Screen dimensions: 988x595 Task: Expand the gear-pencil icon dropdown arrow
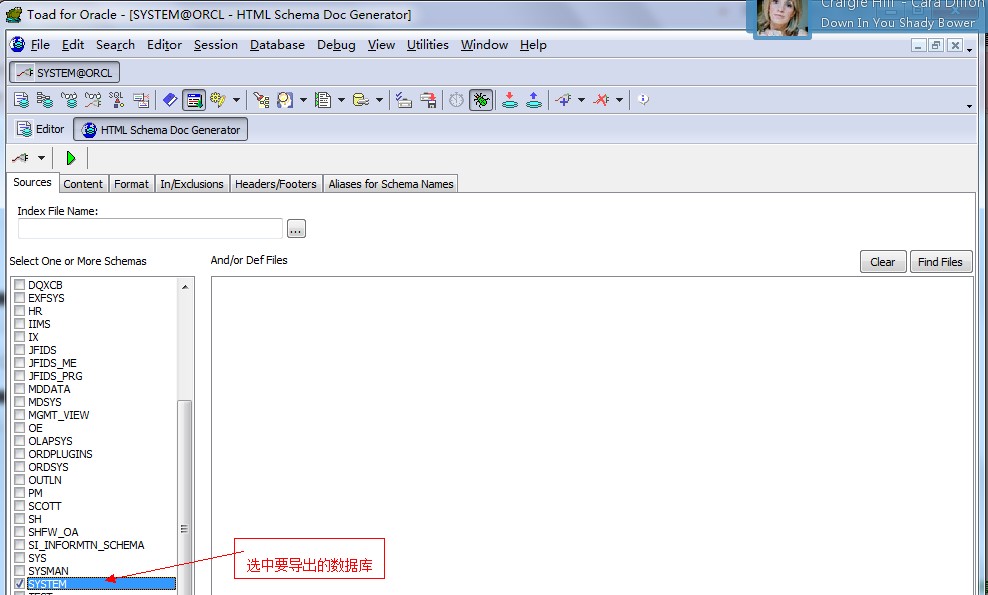pyautogui.click(x=236, y=100)
